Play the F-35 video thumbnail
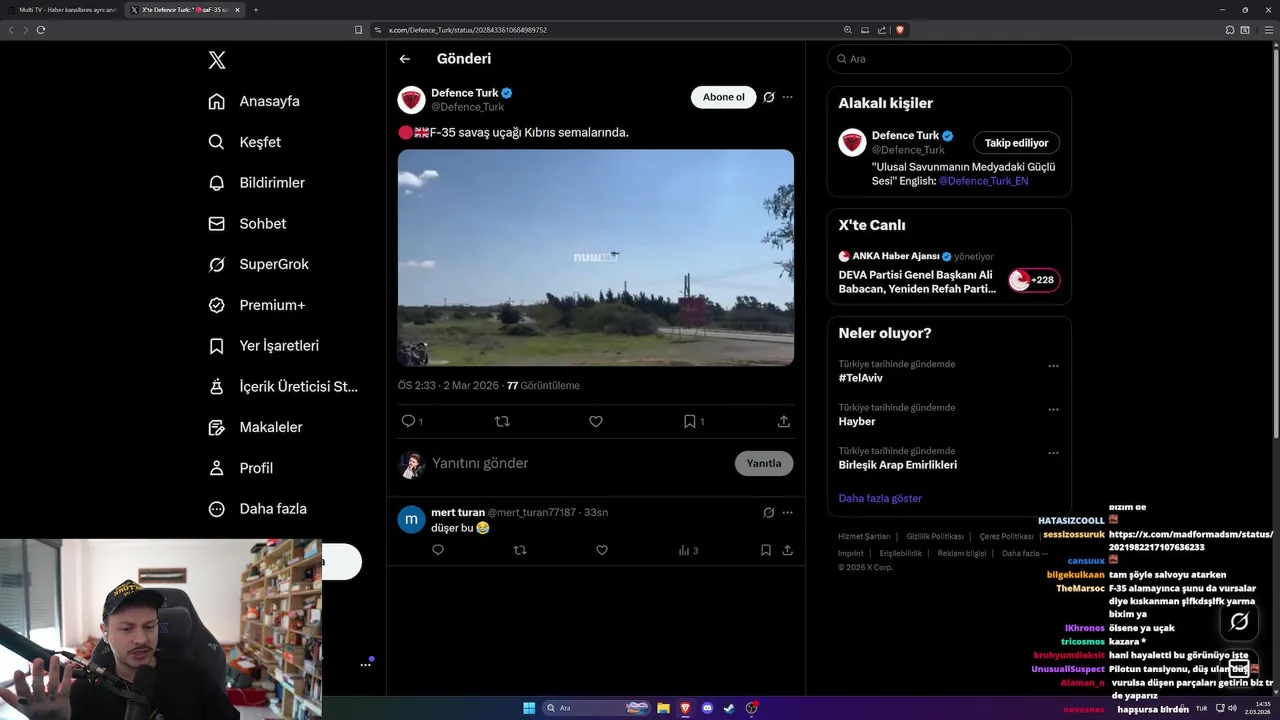 pyautogui.click(x=596, y=258)
